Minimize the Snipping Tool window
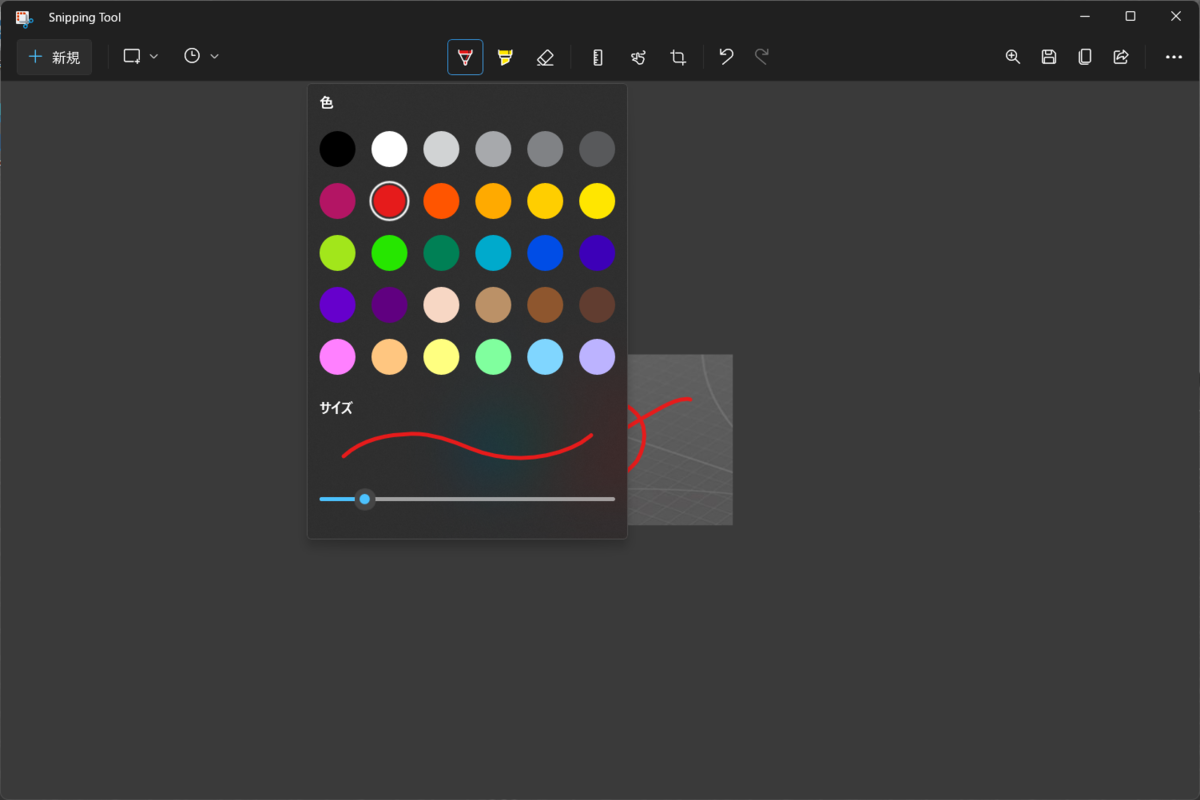 pos(1085,16)
